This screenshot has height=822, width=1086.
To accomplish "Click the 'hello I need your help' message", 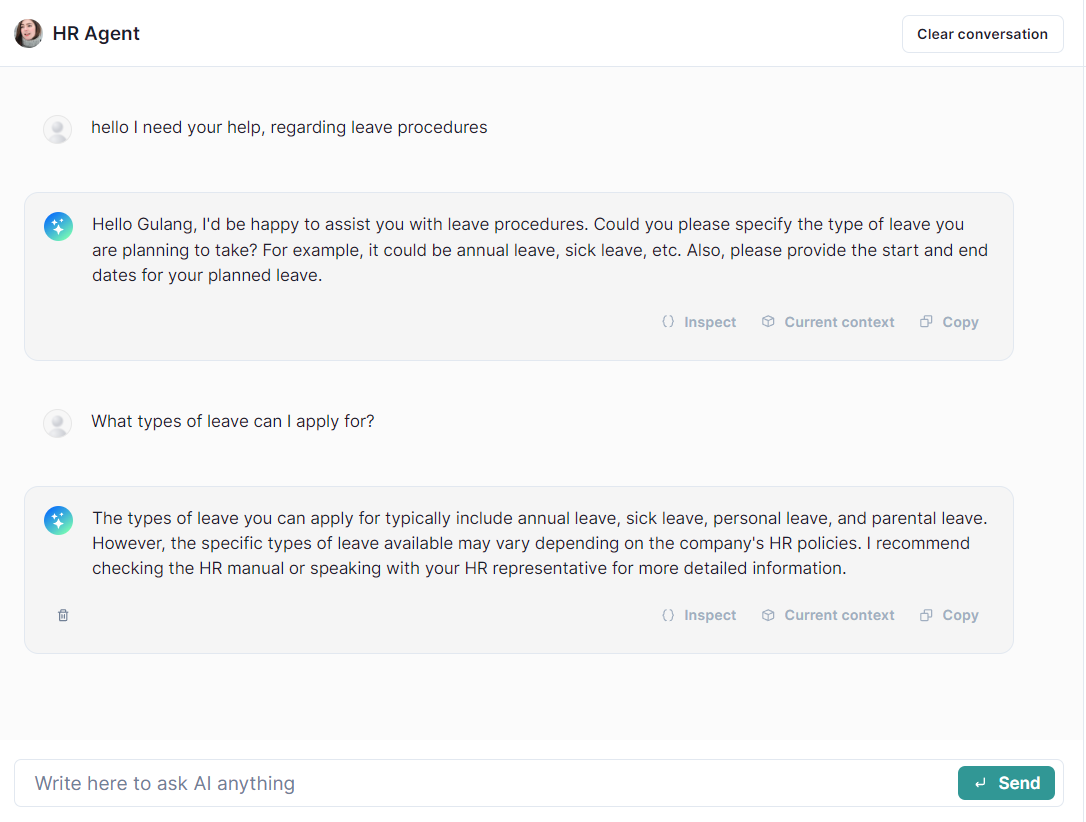I will 289,128.
